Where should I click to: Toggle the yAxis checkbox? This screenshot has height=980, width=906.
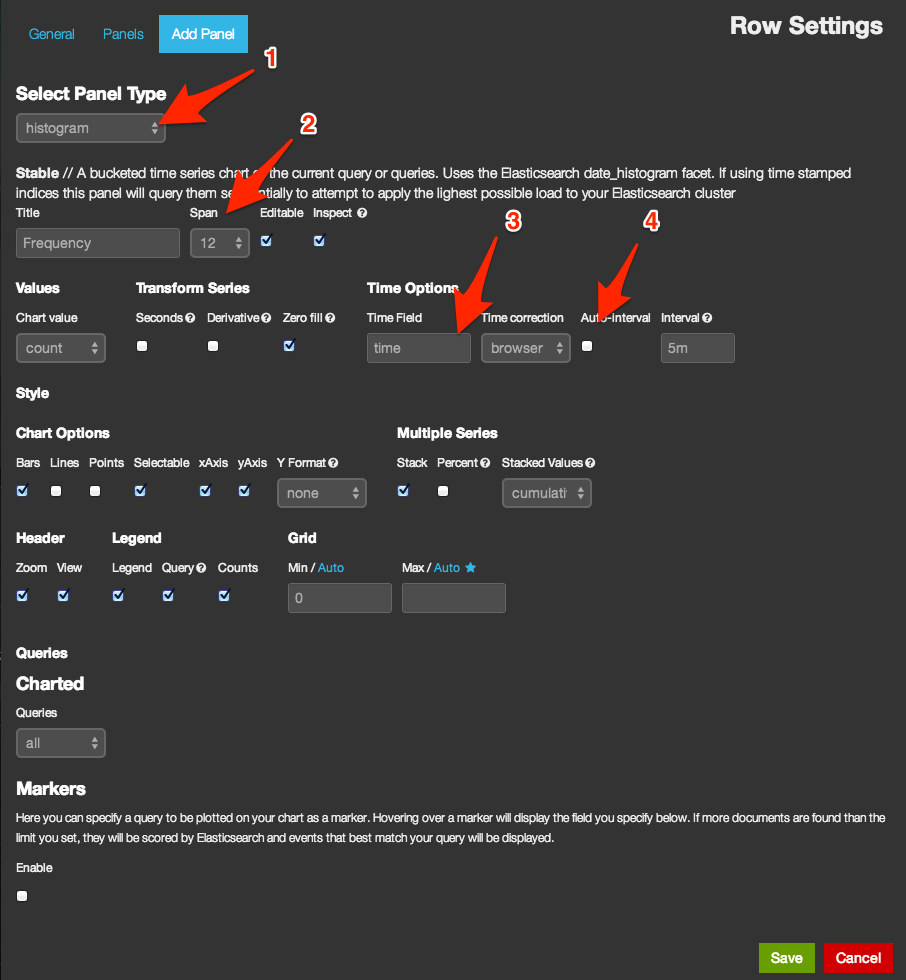(244, 491)
